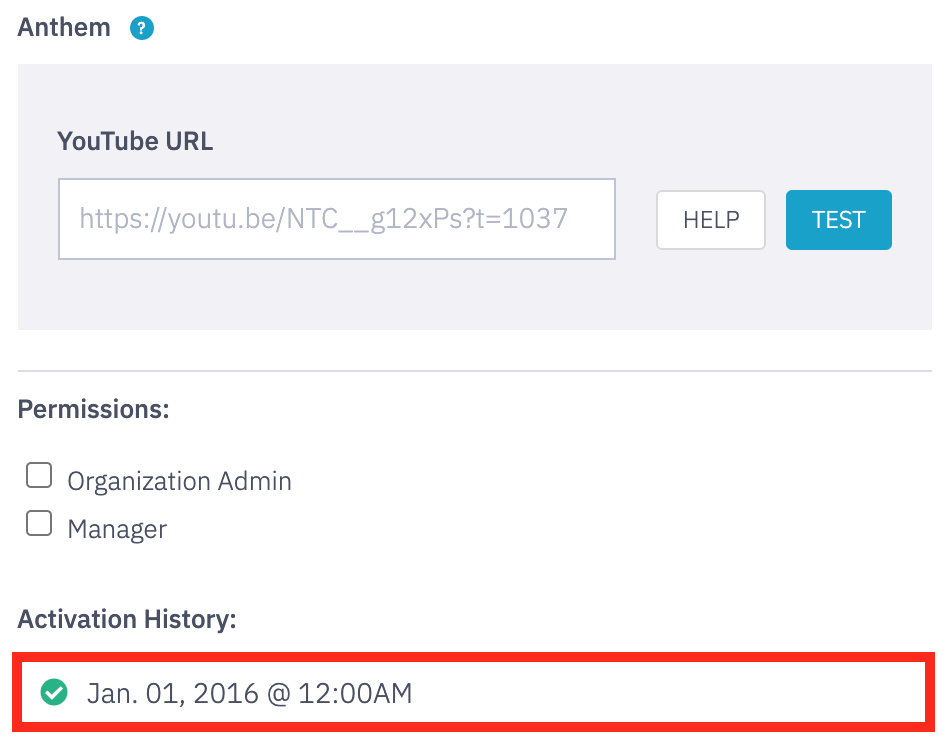
Task: Click empty space in the highlighted activation row
Action: 668,692
